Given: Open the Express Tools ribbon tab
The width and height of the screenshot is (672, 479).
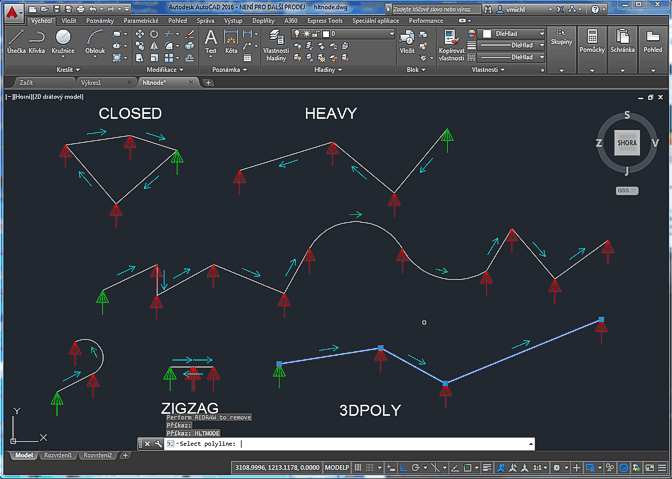Looking at the screenshot, I should pyautogui.click(x=325, y=21).
